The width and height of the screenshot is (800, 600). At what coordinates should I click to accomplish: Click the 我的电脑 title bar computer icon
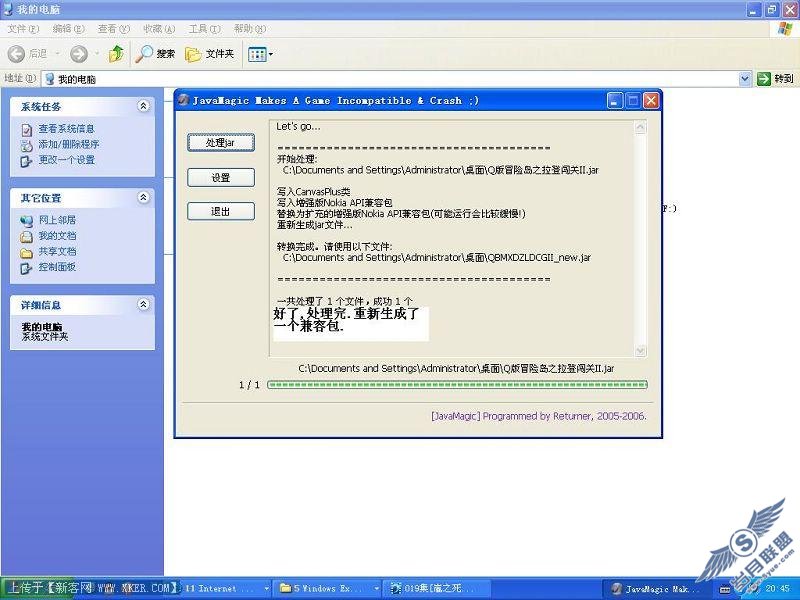(x=8, y=9)
